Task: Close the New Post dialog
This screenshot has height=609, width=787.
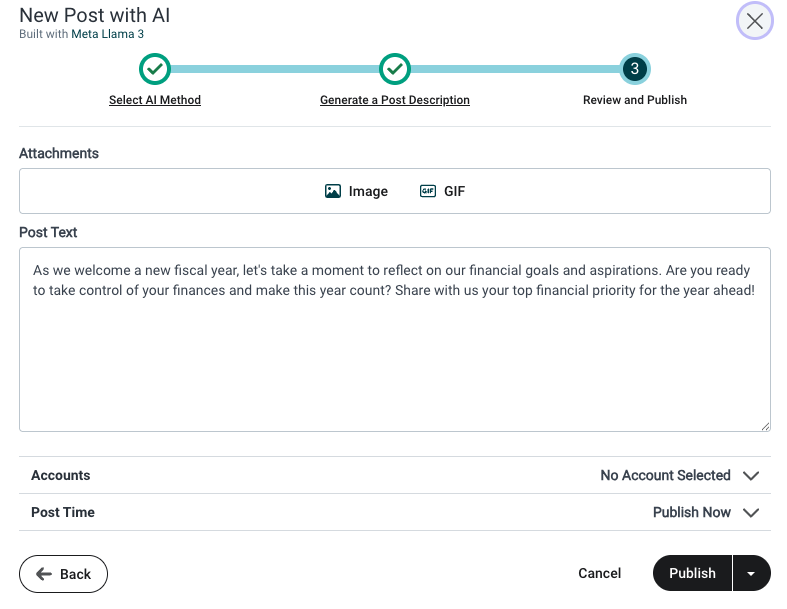Action: (754, 21)
